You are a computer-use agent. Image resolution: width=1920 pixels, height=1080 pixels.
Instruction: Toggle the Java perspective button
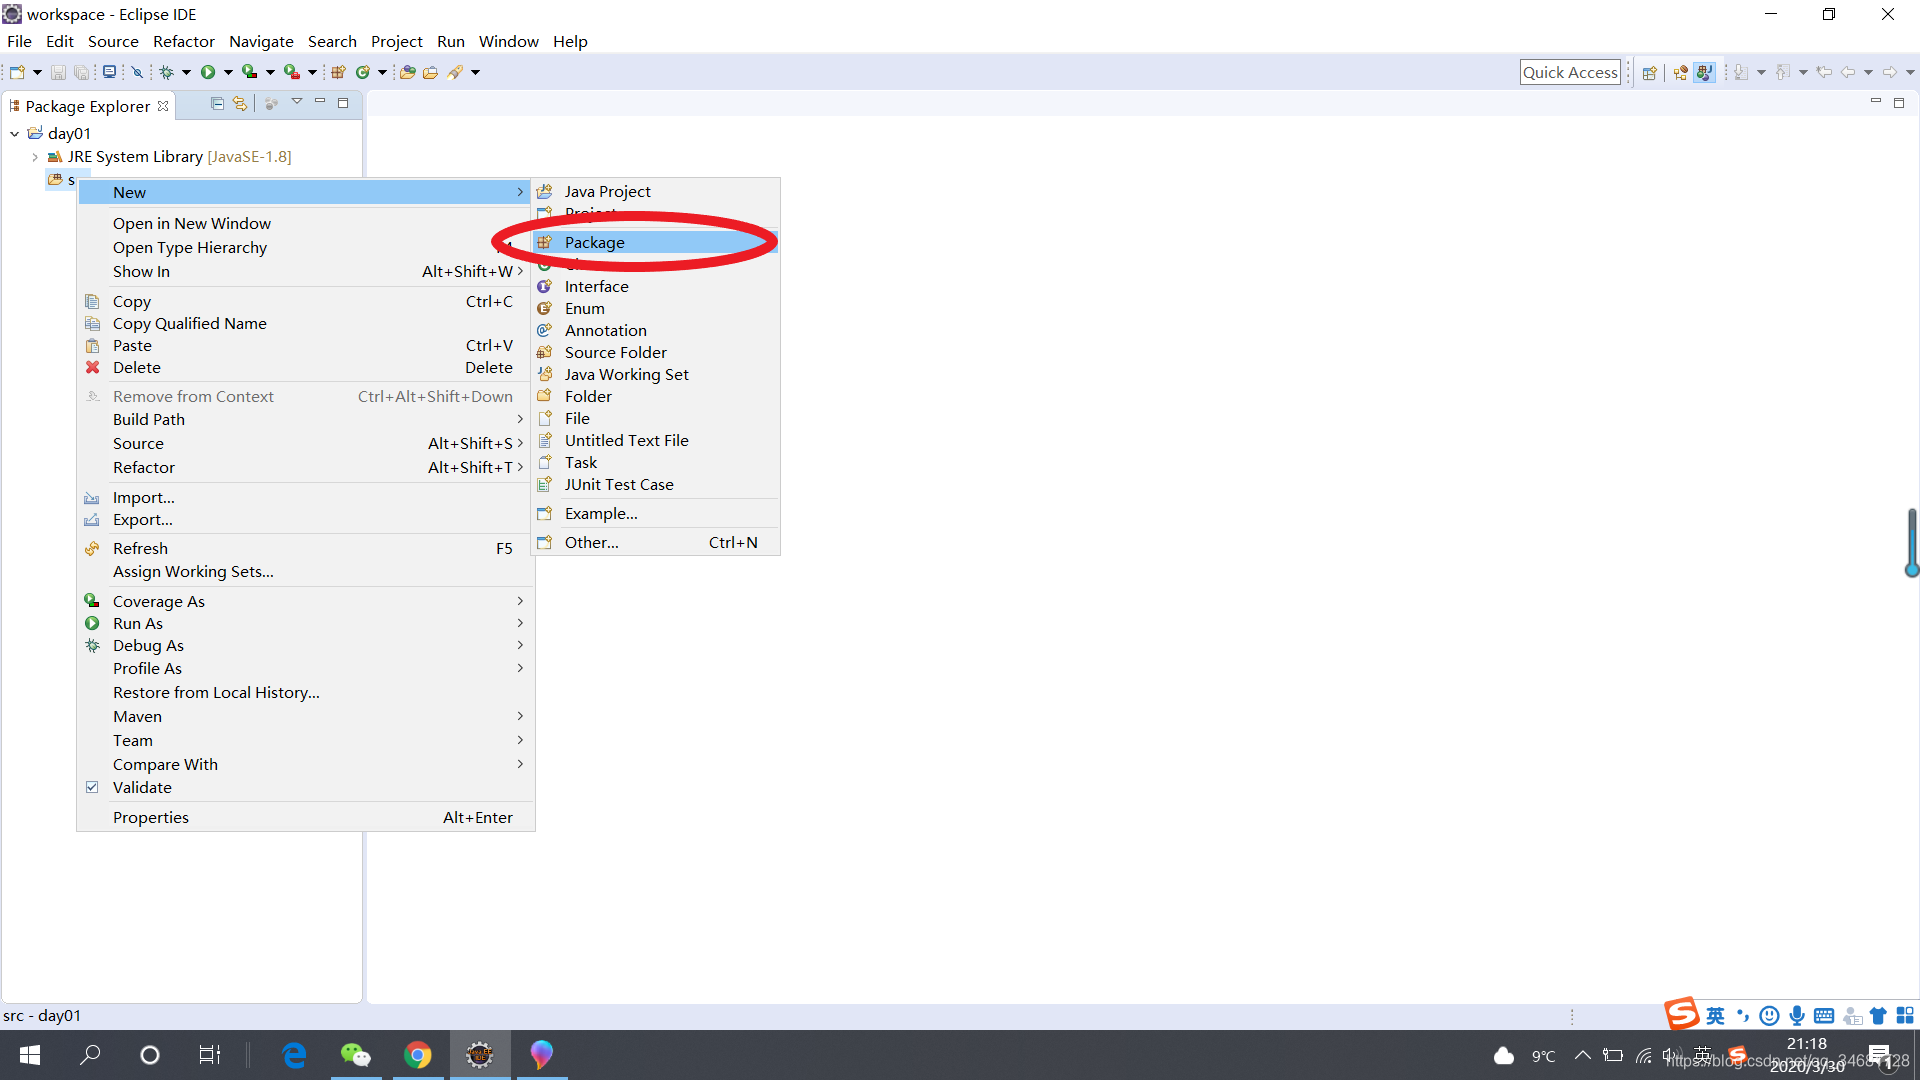coord(1705,72)
